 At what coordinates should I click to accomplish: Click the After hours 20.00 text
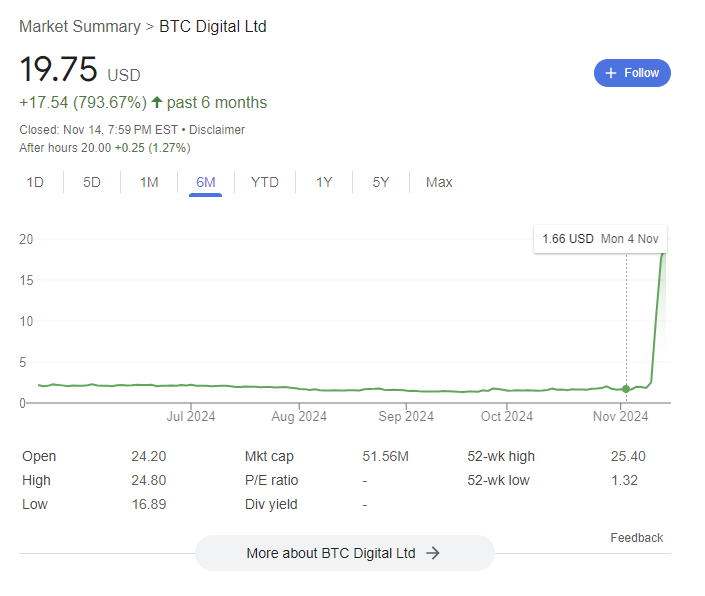tap(65, 148)
